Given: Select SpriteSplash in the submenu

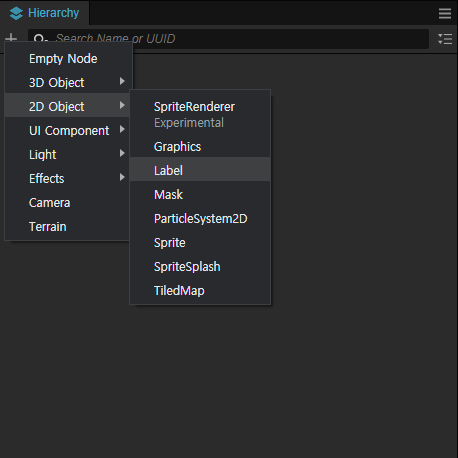Looking at the screenshot, I should 200,266.
